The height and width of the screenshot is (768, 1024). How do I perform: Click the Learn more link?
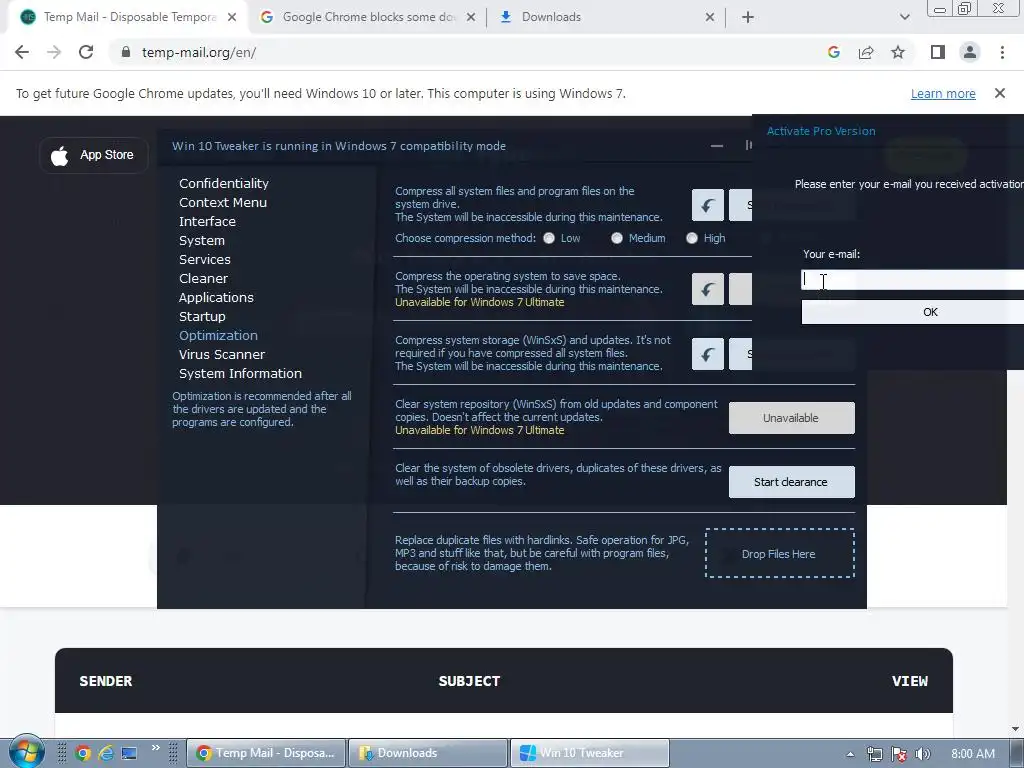943,93
